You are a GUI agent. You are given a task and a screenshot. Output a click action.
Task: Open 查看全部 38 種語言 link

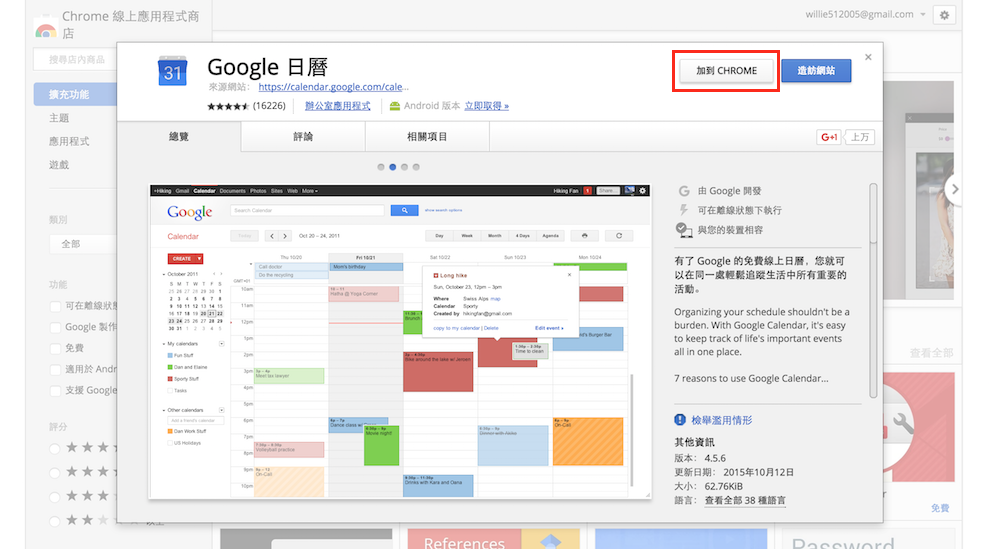tap(745, 501)
